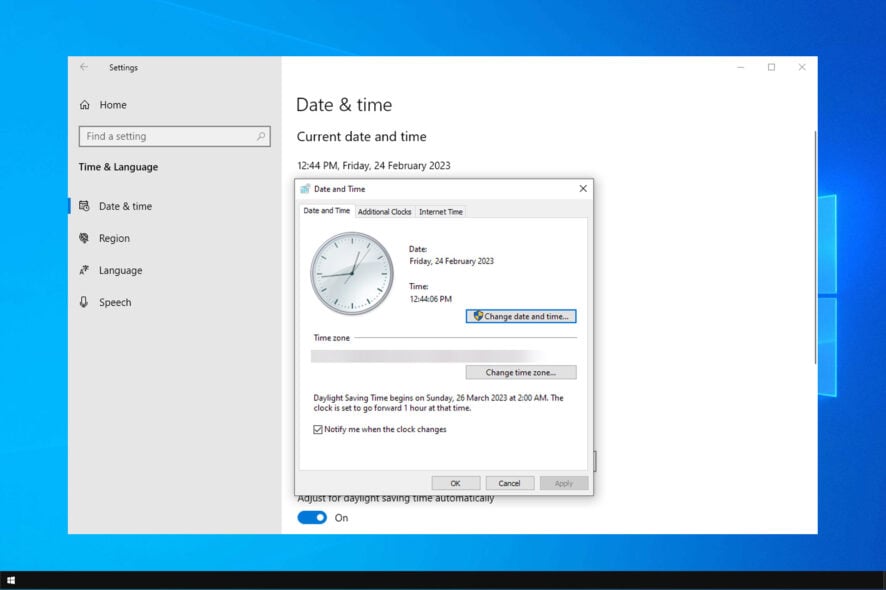Click the shield icon on Change date and time
Viewport: 886px width, 590px height.
478,316
